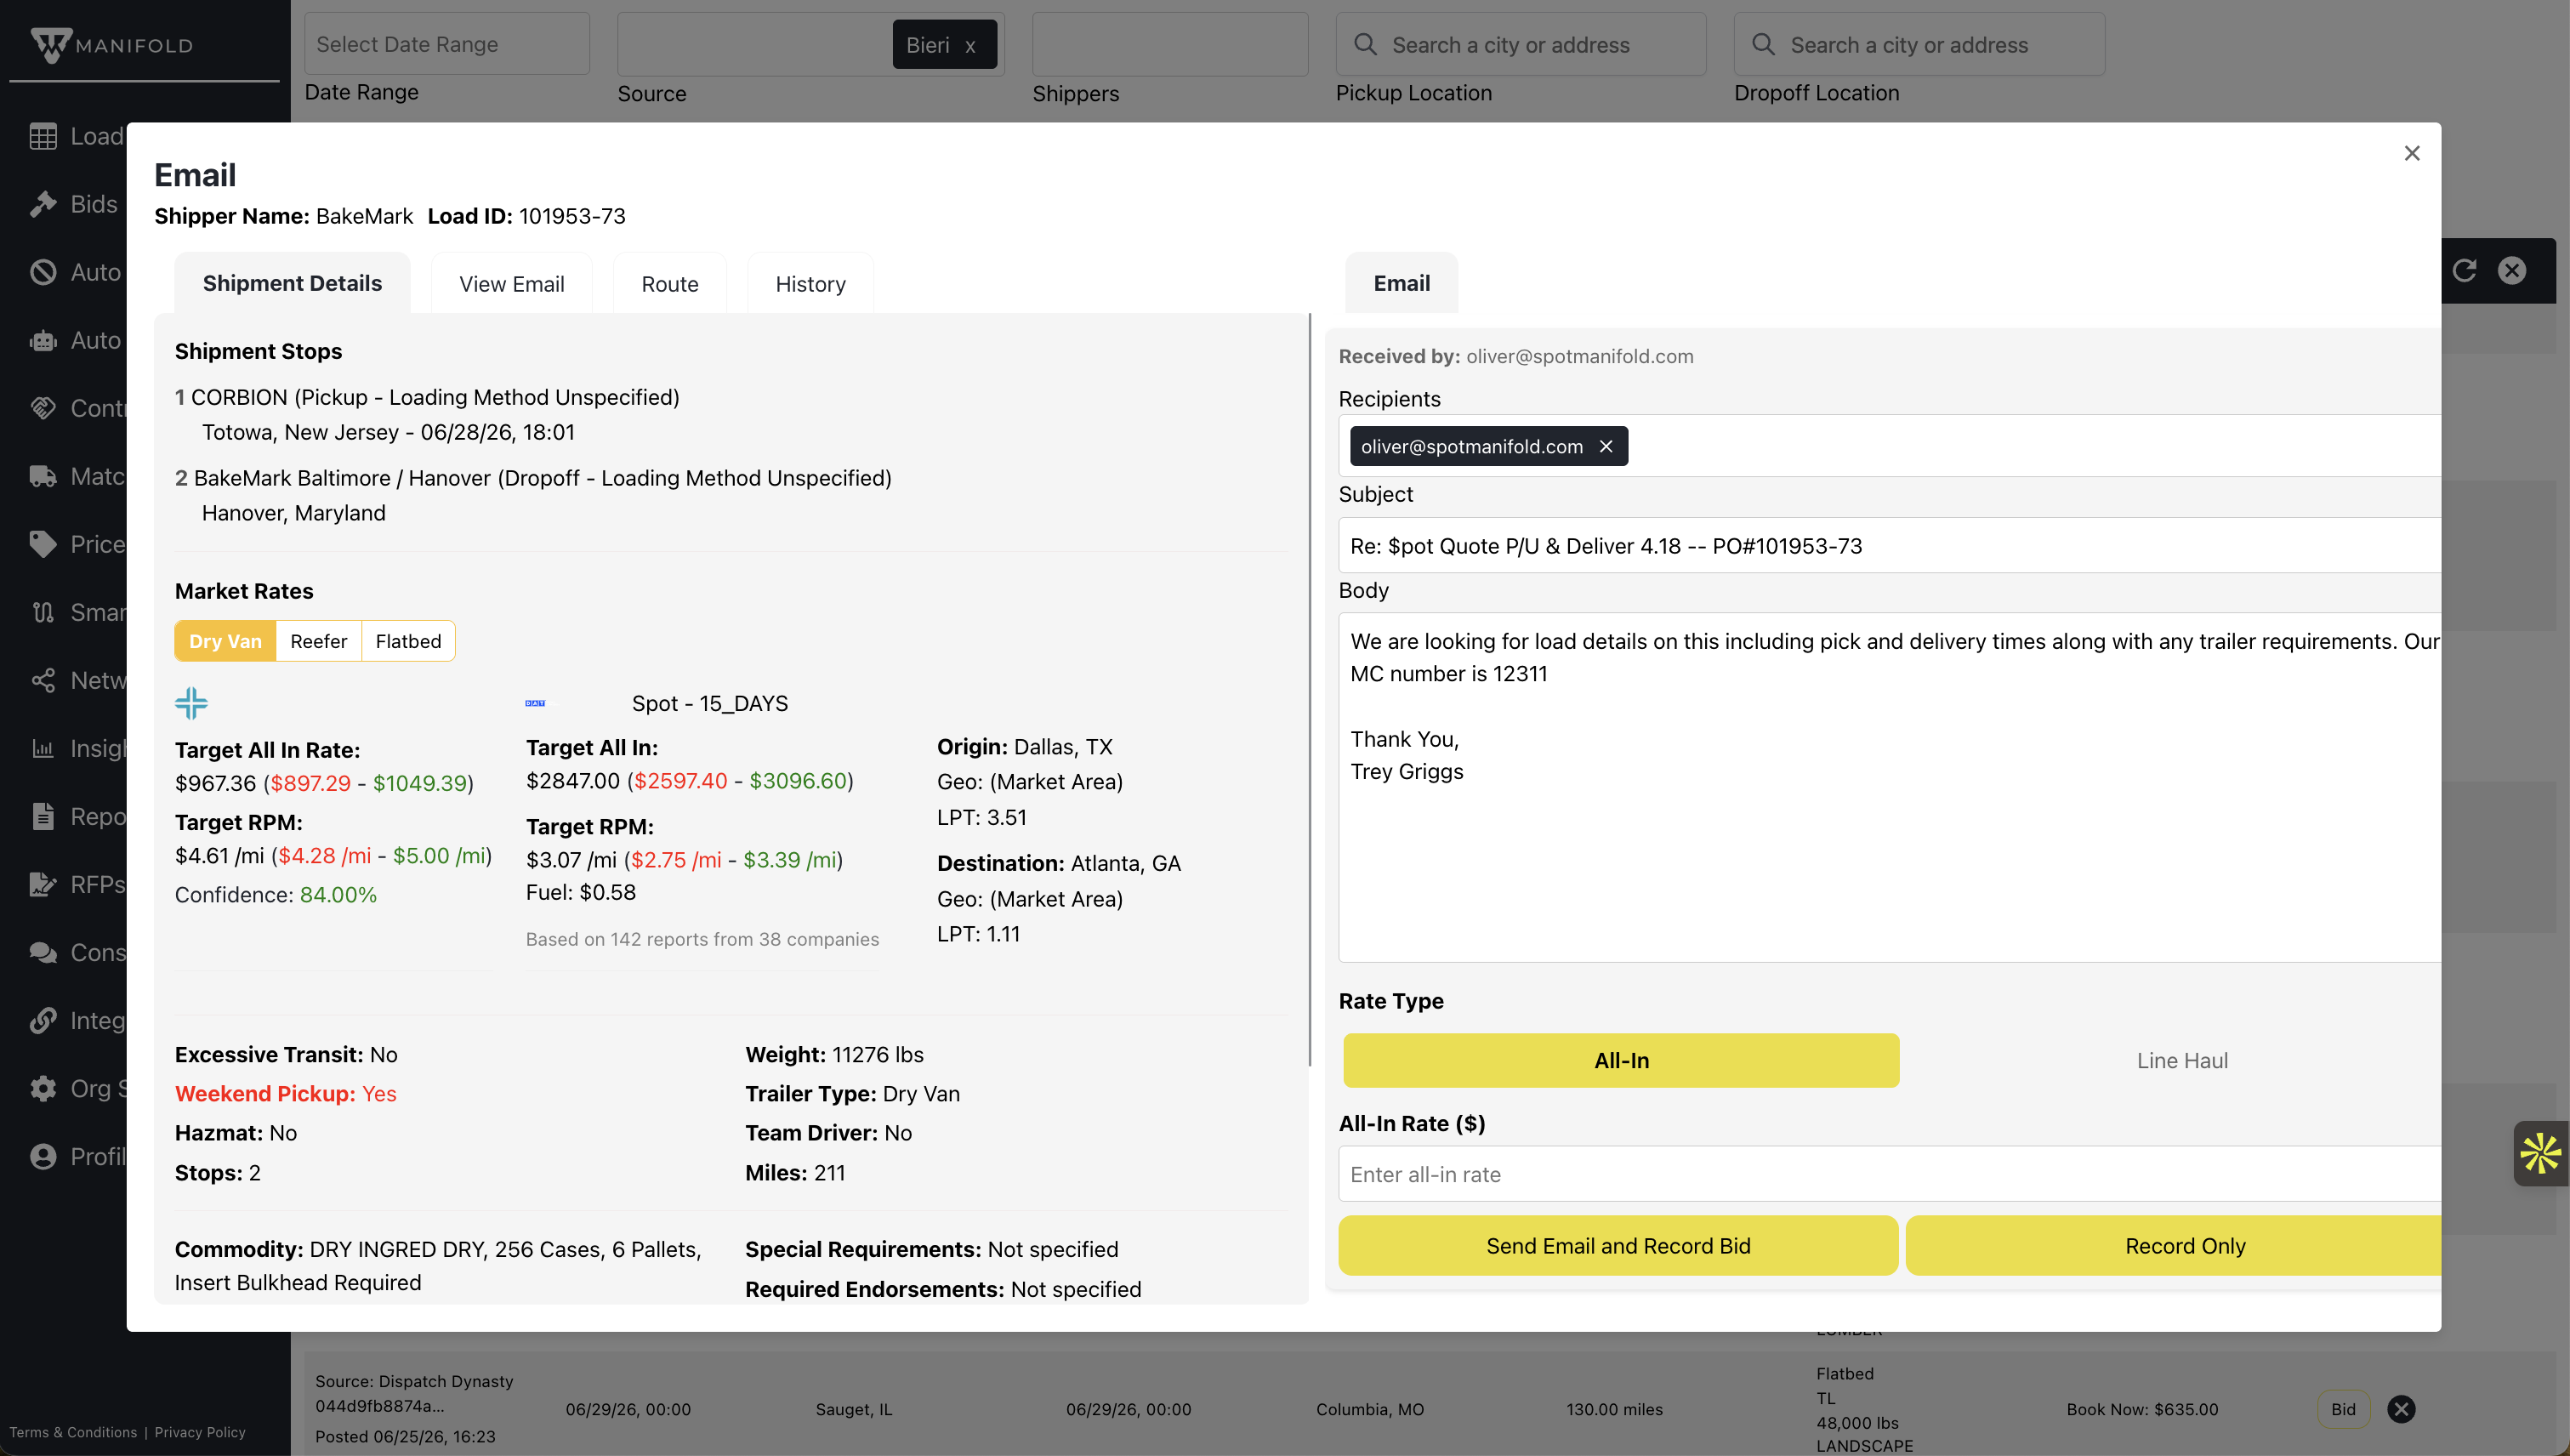2570x1456 pixels.
Task: Click the Load ID 101953-73 text
Action: click(x=526, y=216)
